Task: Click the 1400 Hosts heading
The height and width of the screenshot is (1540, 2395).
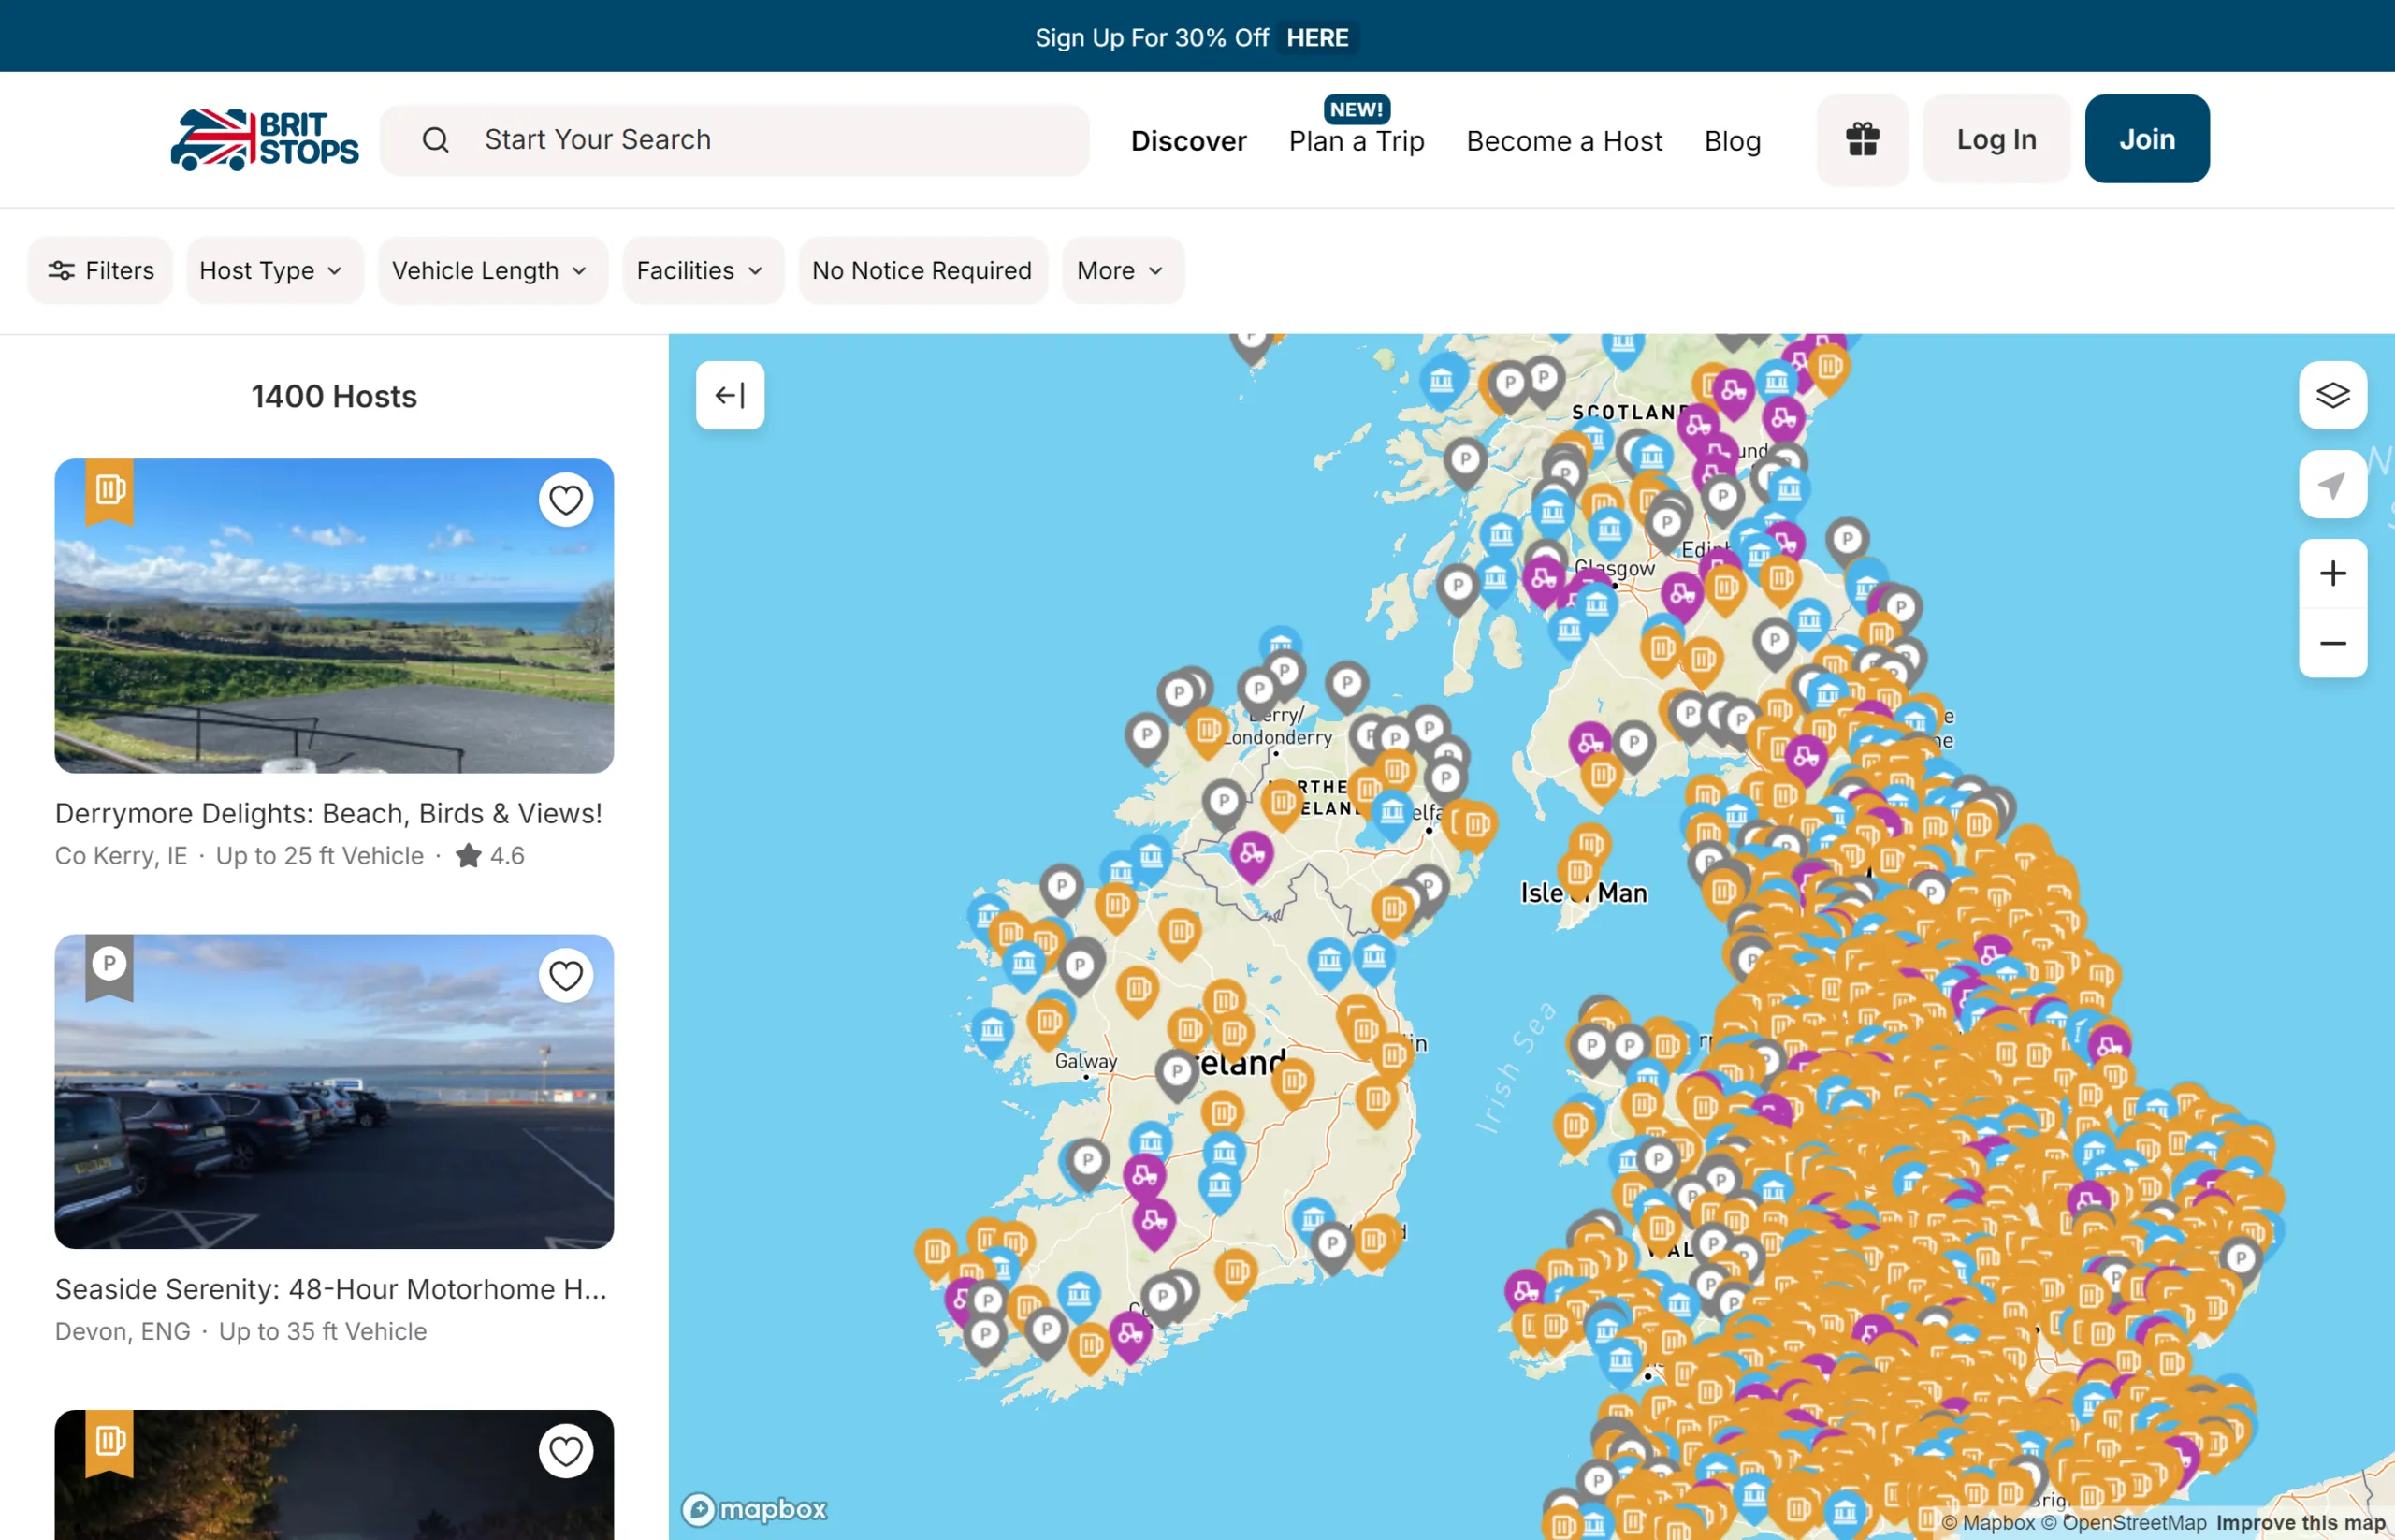Action: click(334, 397)
